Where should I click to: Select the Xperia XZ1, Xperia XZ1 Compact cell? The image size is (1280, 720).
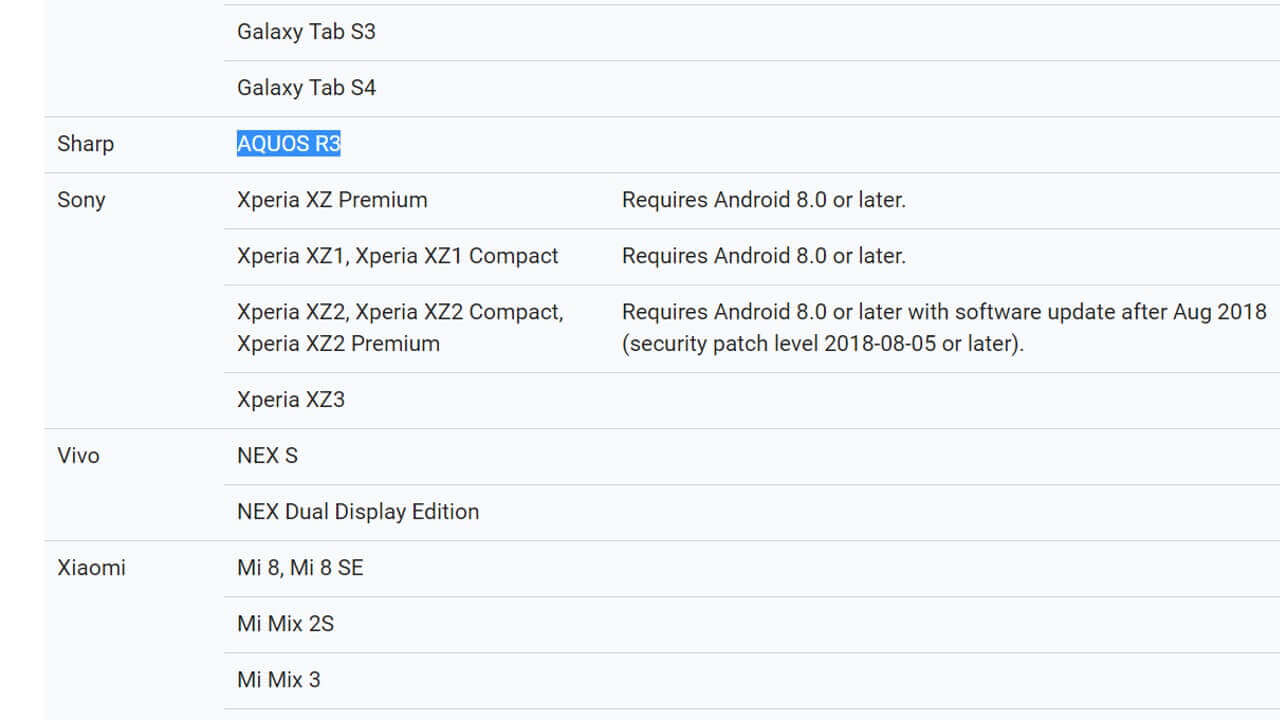pyautogui.click(x=398, y=256)
